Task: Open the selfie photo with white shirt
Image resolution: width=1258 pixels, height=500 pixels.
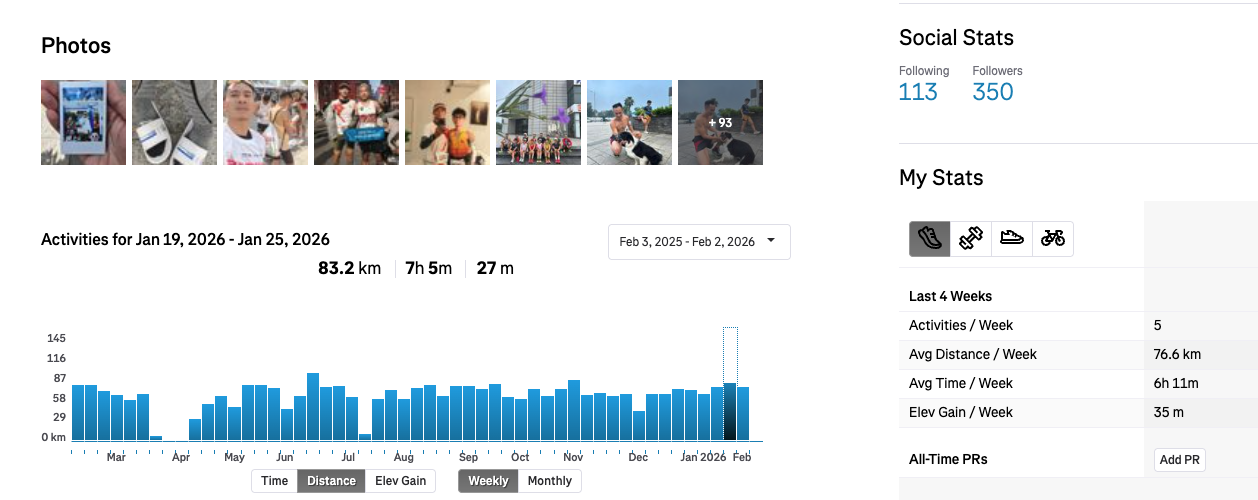Action: coord(265,123)
